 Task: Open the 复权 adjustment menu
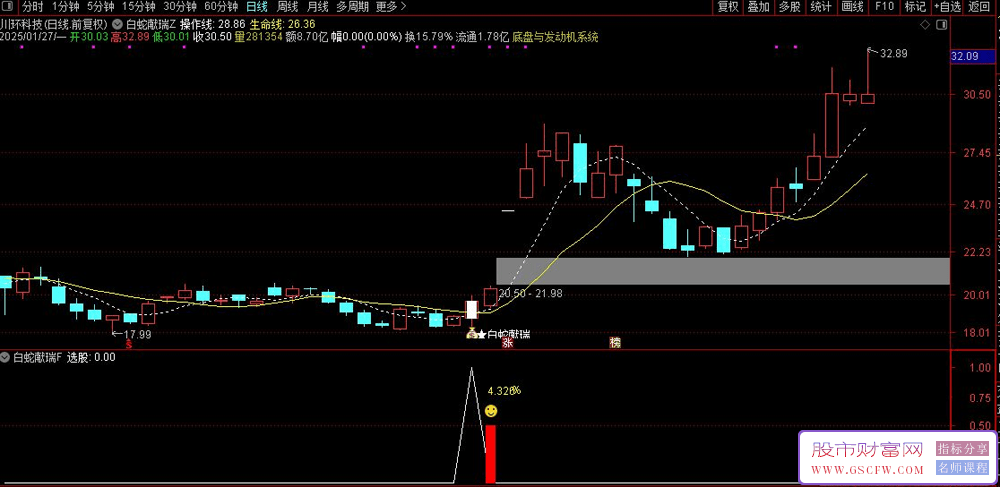(x=728, y=7)
